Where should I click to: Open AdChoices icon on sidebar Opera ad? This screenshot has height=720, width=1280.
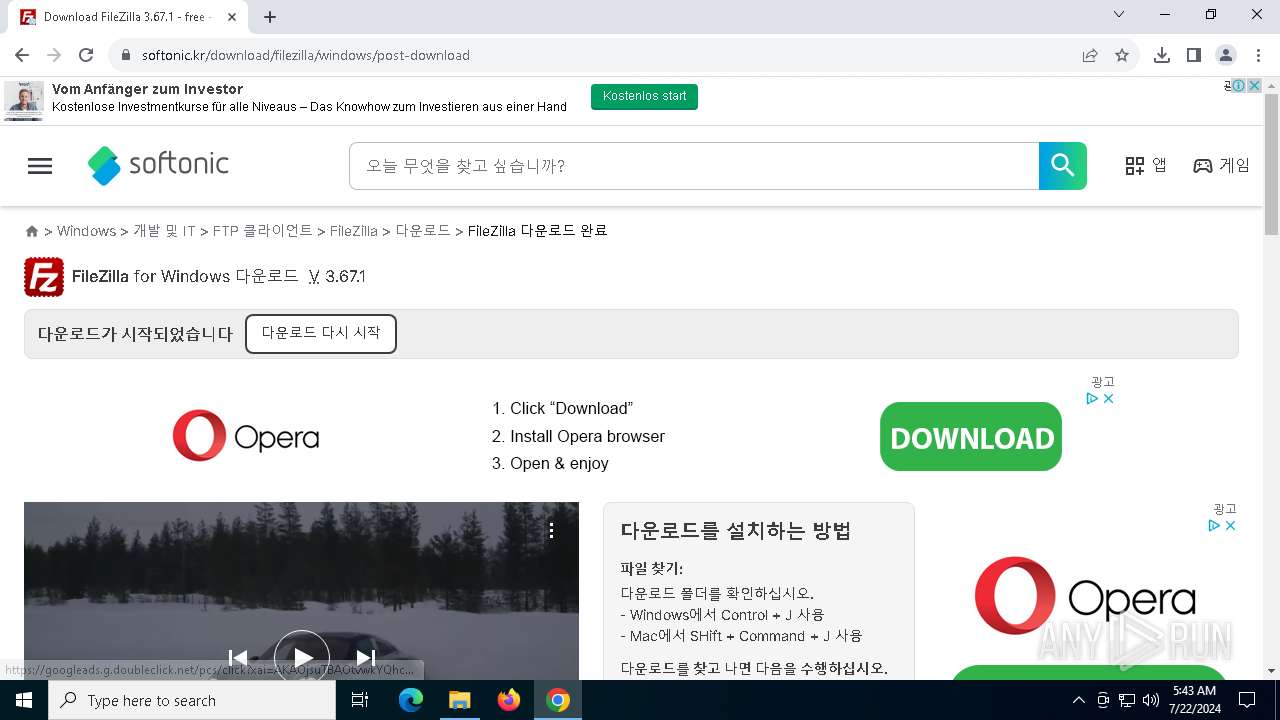[1215, 526]
